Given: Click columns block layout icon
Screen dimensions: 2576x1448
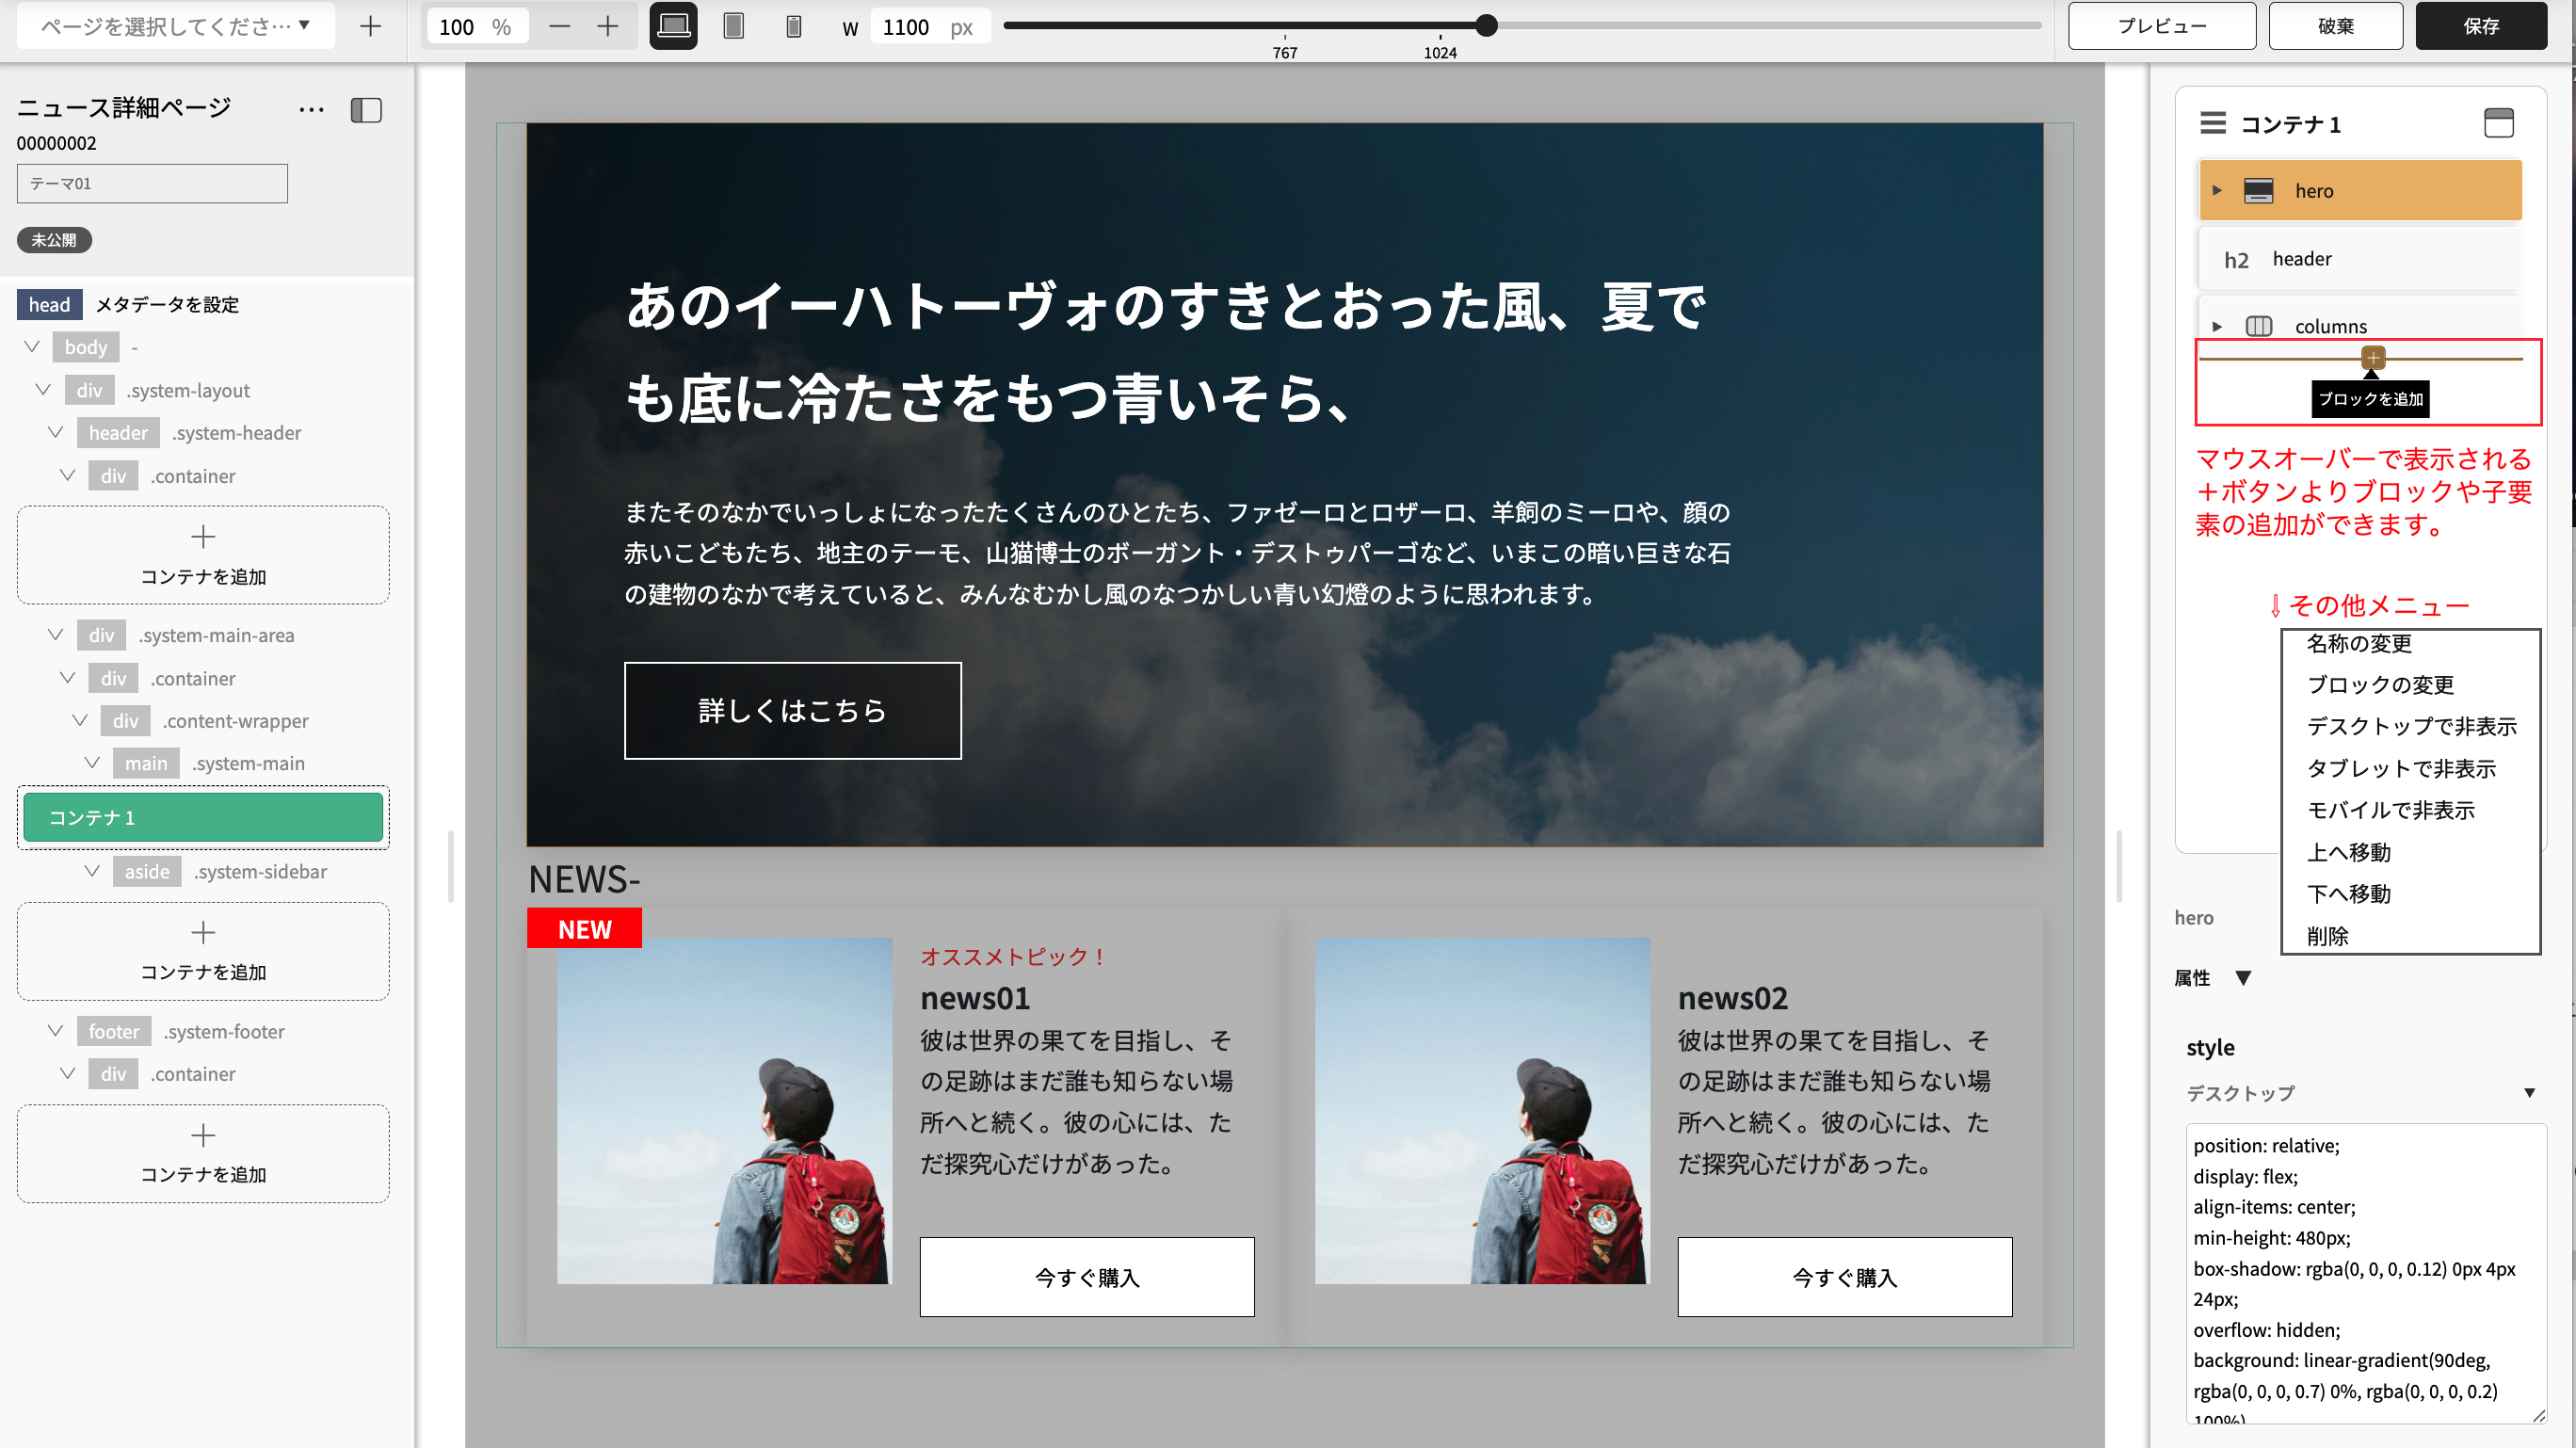Looking at the screenshot, I should click(2258, 326).
